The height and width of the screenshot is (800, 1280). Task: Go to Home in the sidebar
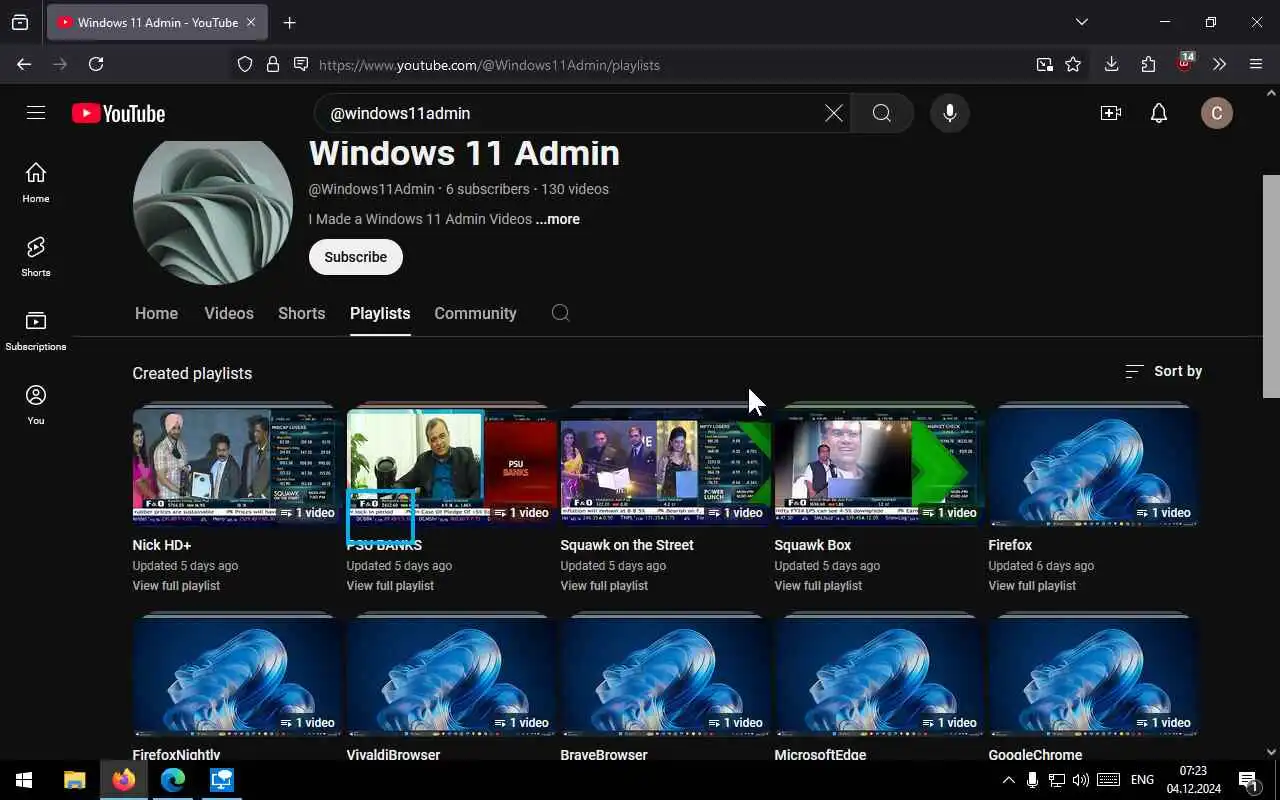tap(36, 183)
